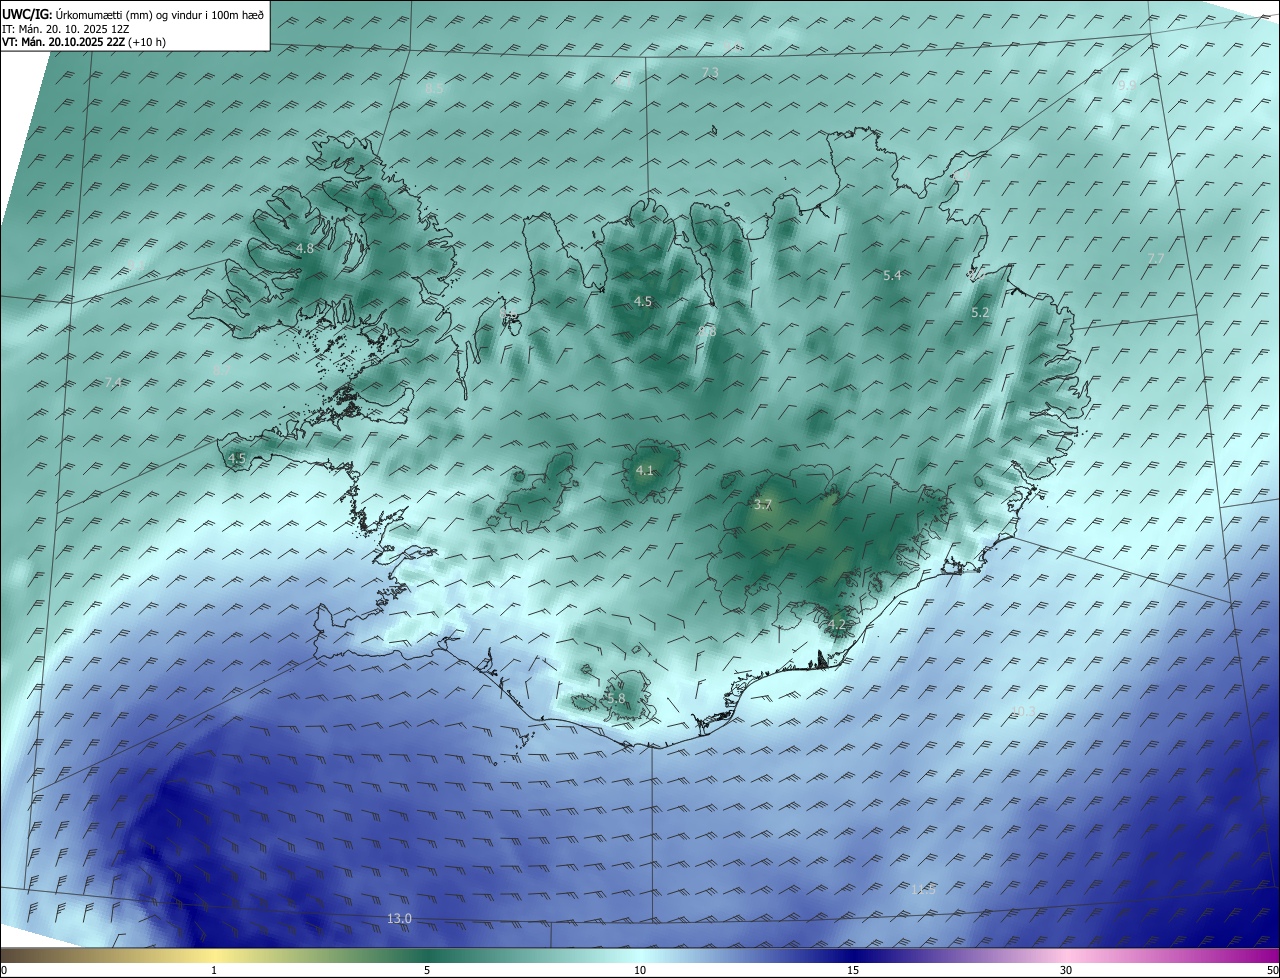This screenshot has height=978, width=1280.
Task: Click color scale tick label 1
Action: point(214,970)
